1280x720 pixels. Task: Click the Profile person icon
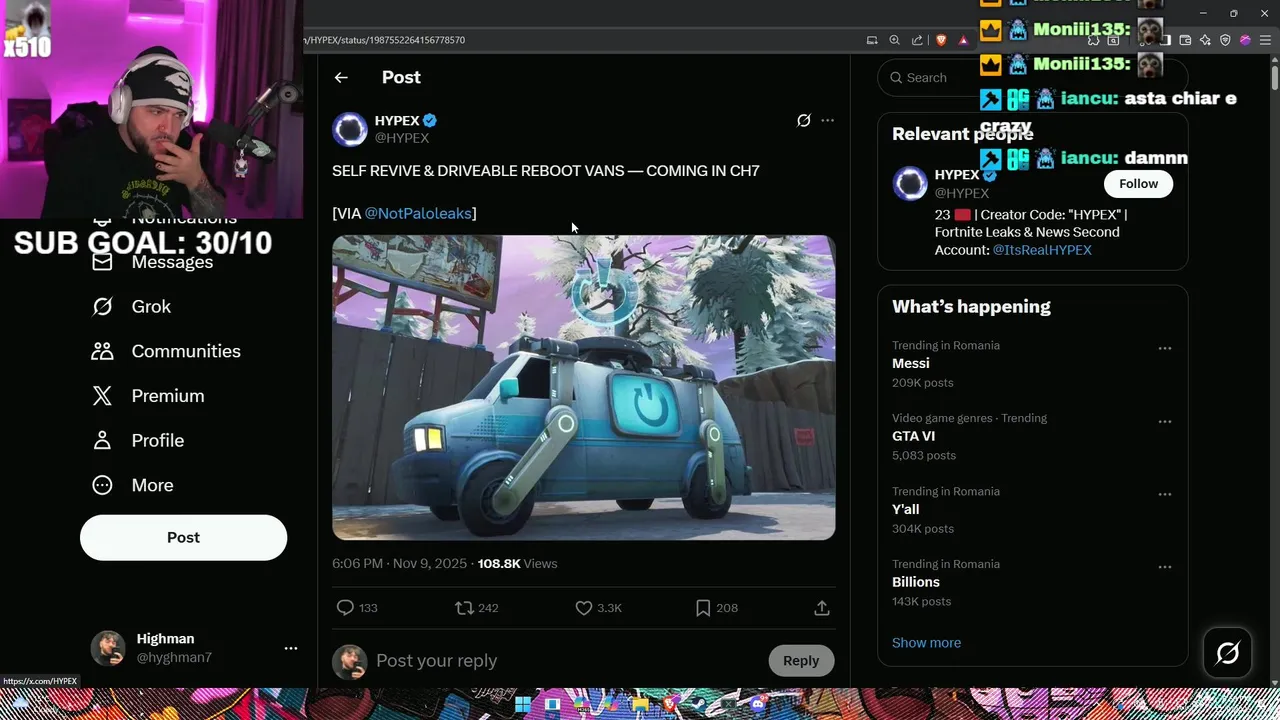pos(102,440)
